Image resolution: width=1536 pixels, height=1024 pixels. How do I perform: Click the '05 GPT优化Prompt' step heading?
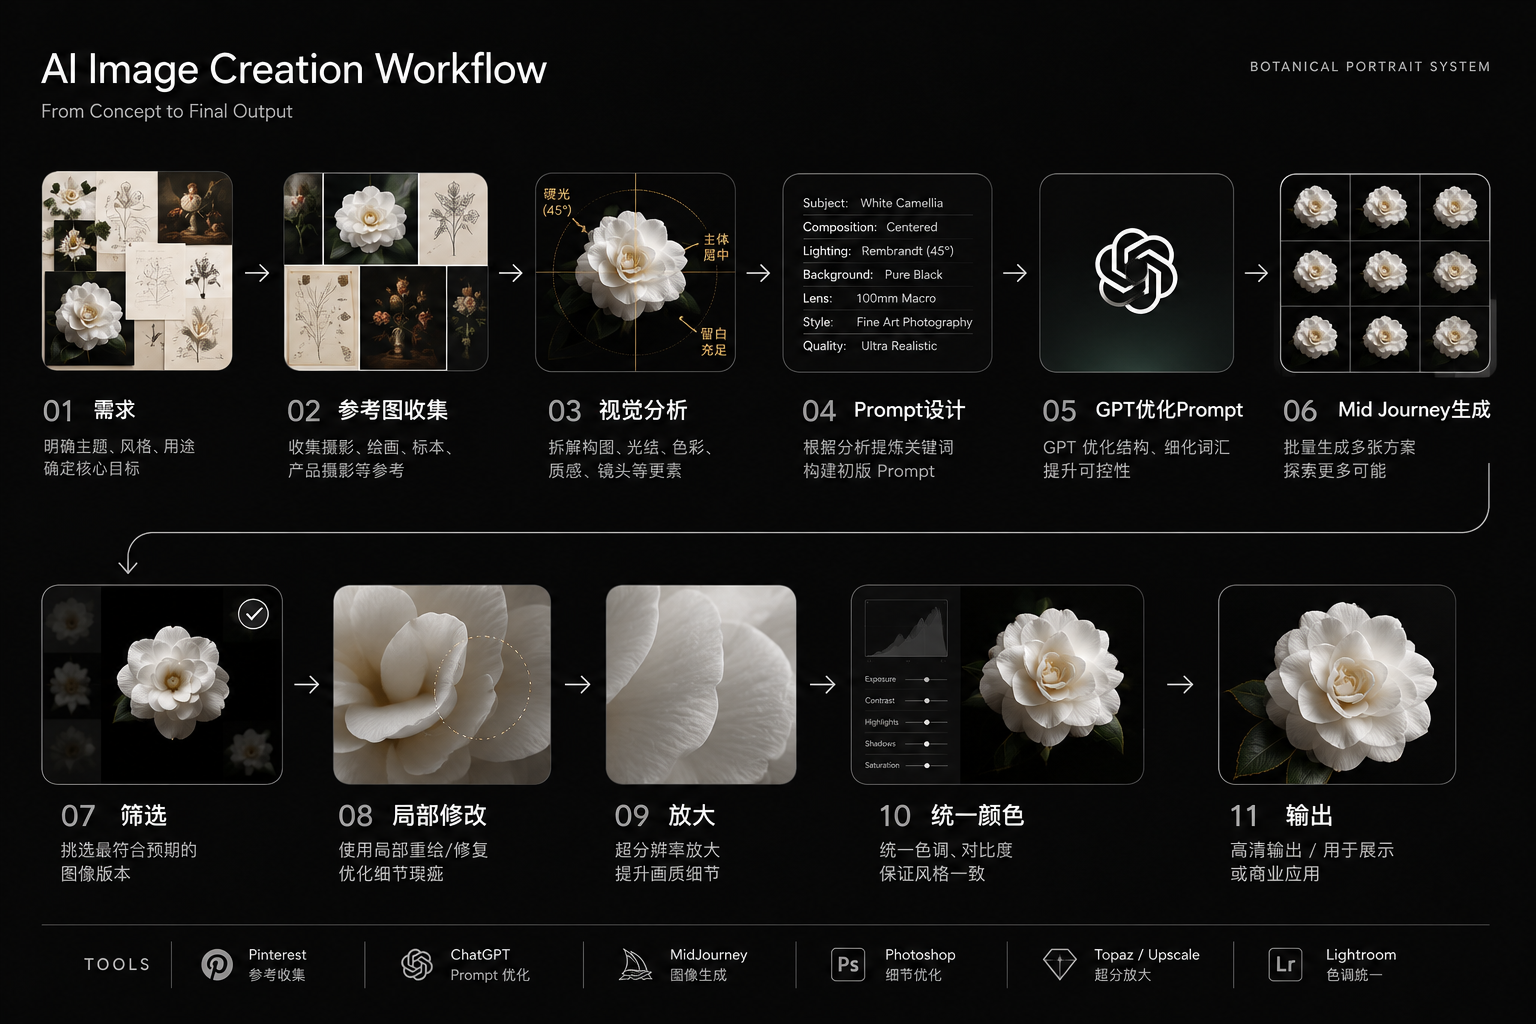pos(1143,410)
